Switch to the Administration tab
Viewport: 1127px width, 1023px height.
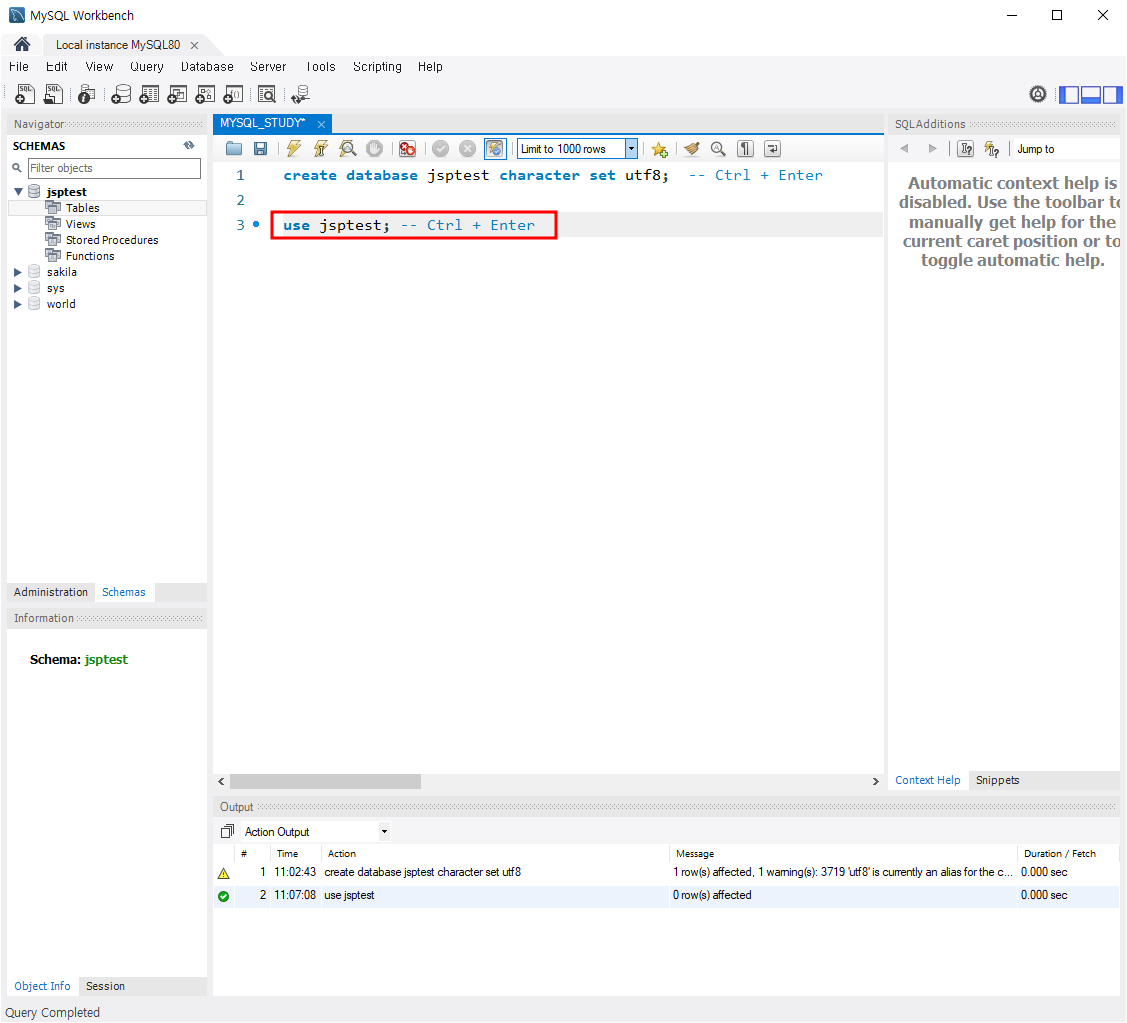[50, 592]
